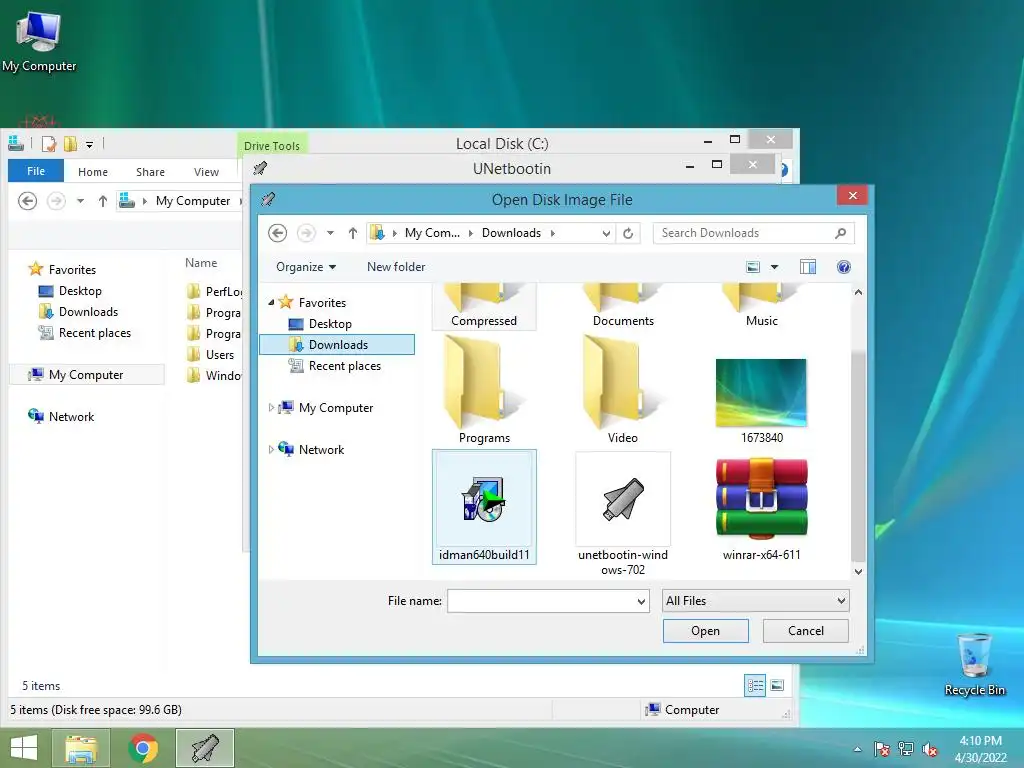Image resolution: width=1024 pixels, height=768 pixels.
Task: Click the Name column header
Action: pos(201,263)
